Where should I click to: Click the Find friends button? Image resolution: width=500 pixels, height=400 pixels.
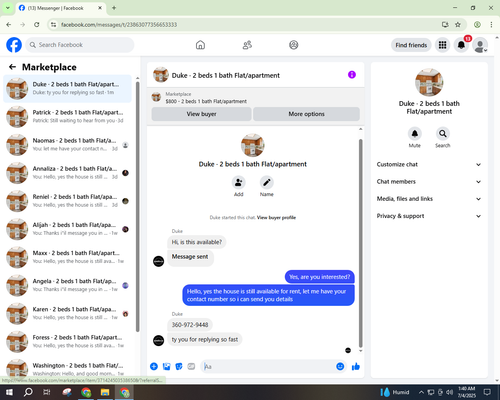411,45
